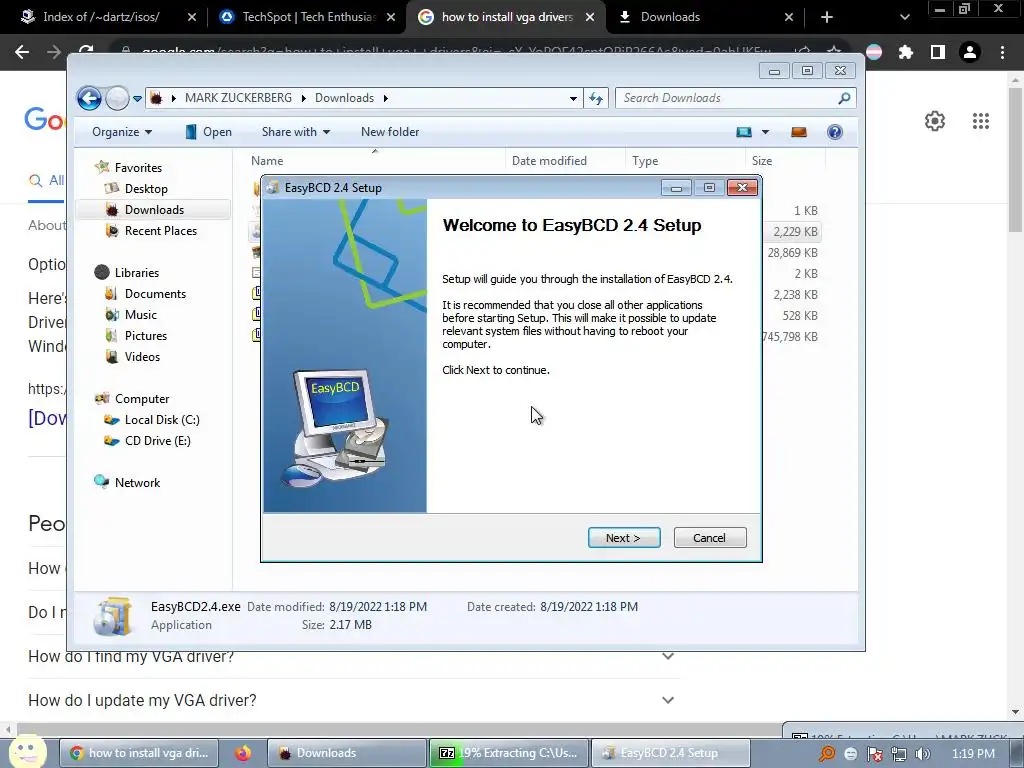The height and width of the screenshot is (768, 1024).
Task: Close the how to install vga drivers tab
Action: pos(590,17)
